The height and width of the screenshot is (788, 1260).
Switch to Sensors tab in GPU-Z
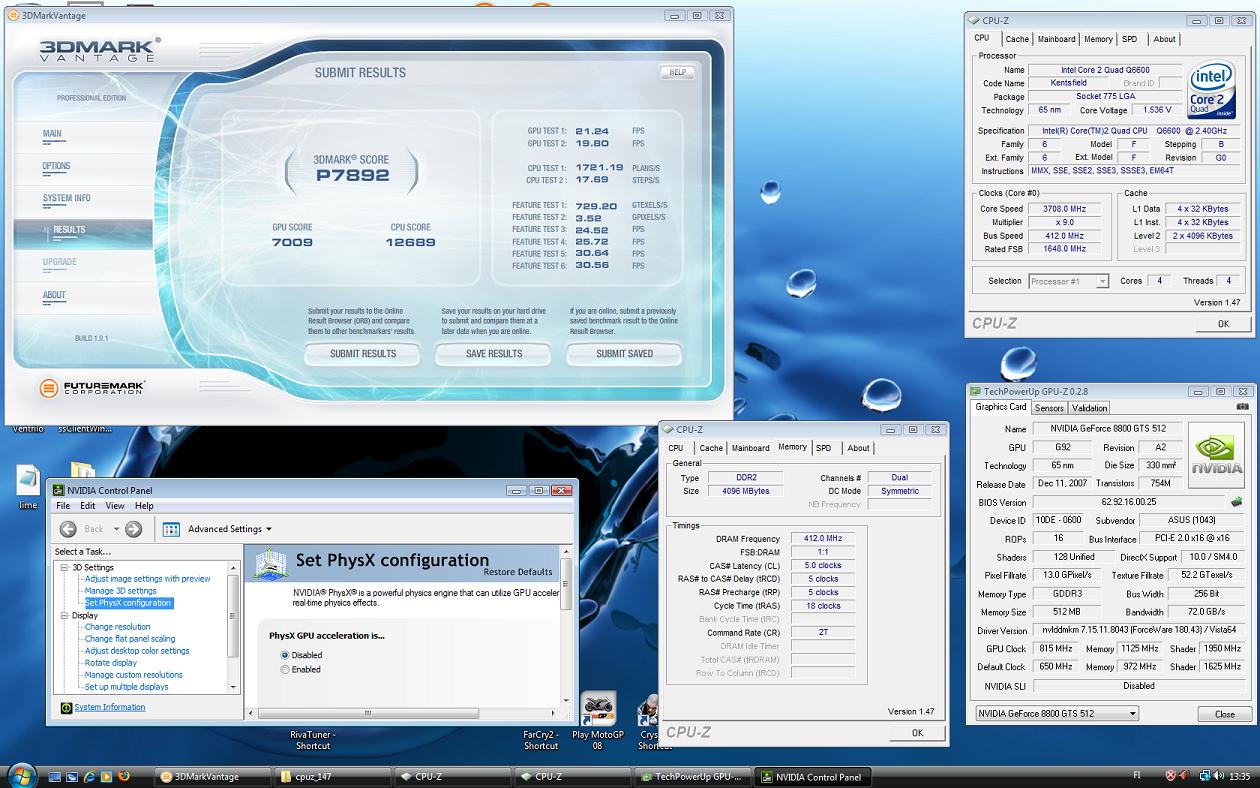click(x=1049, y=408)
